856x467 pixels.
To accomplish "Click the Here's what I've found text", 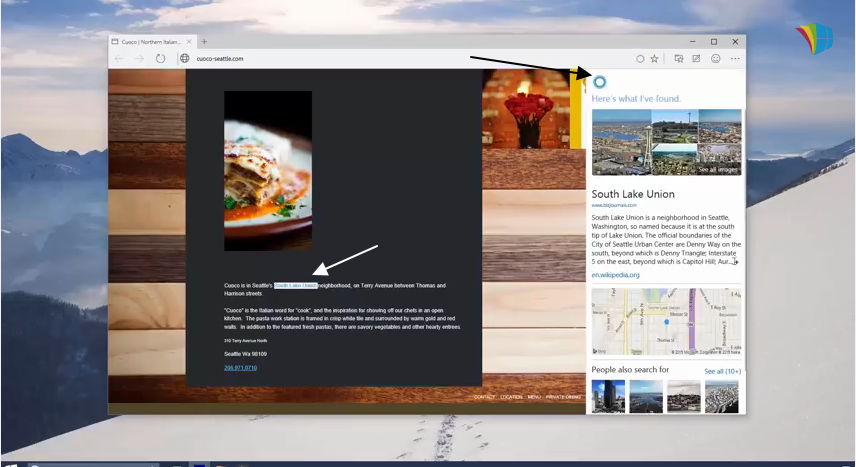I will (637, 99).
